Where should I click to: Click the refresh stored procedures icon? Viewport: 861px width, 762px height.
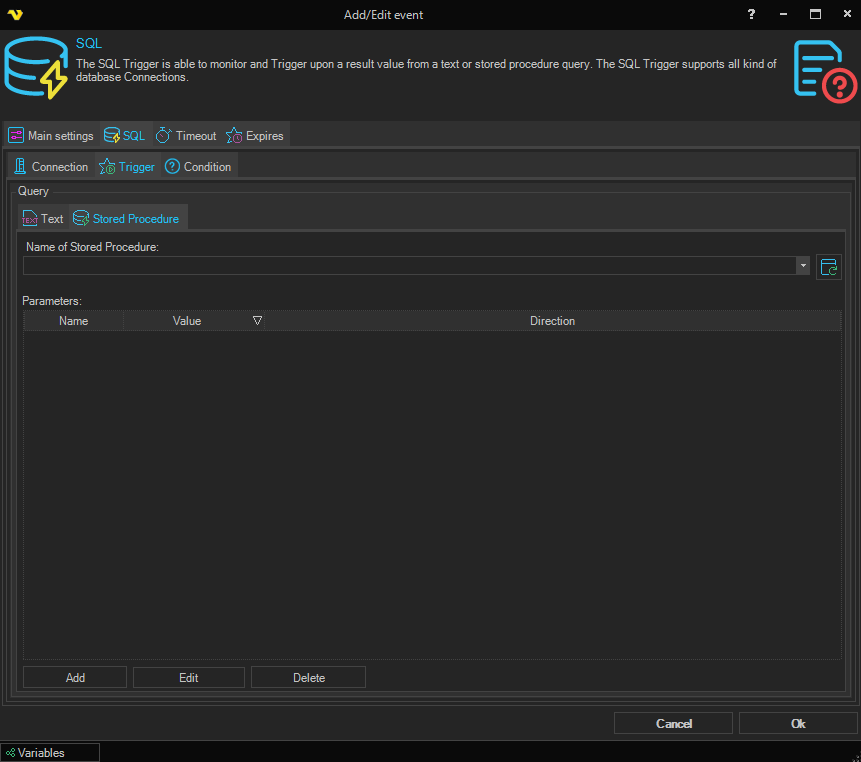click(x=828, y=266)
